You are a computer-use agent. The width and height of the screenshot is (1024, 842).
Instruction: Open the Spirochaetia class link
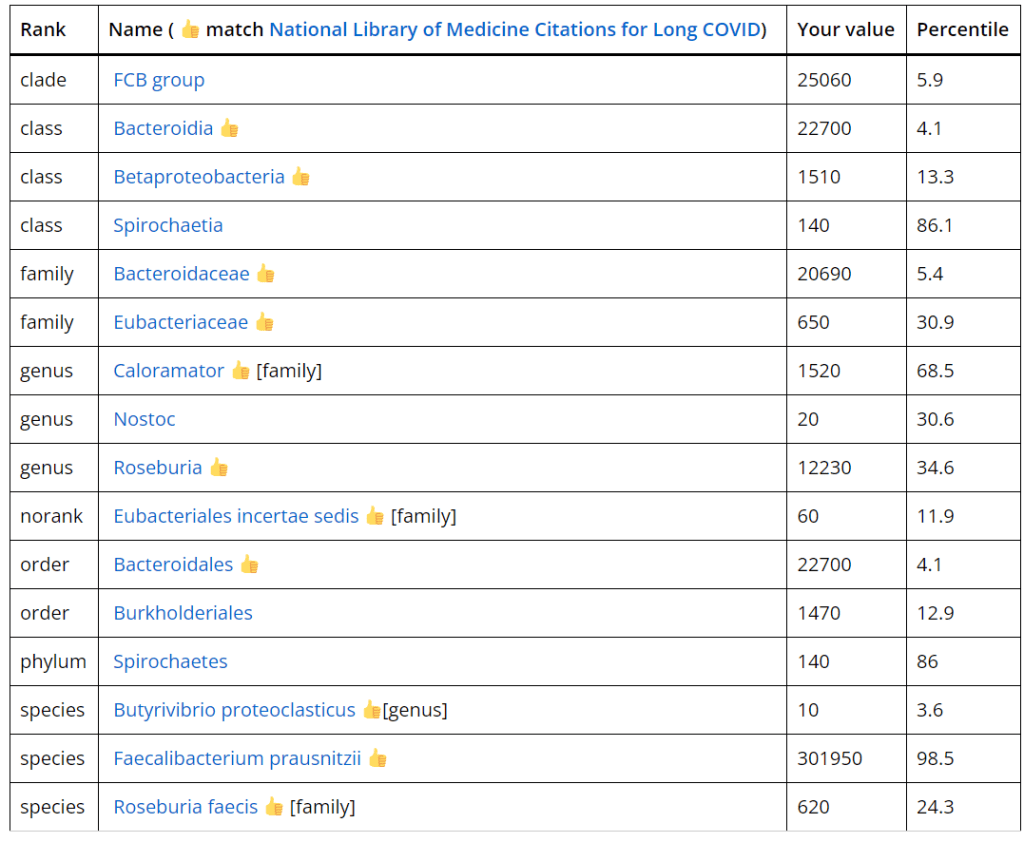click(x=168, y=226)
